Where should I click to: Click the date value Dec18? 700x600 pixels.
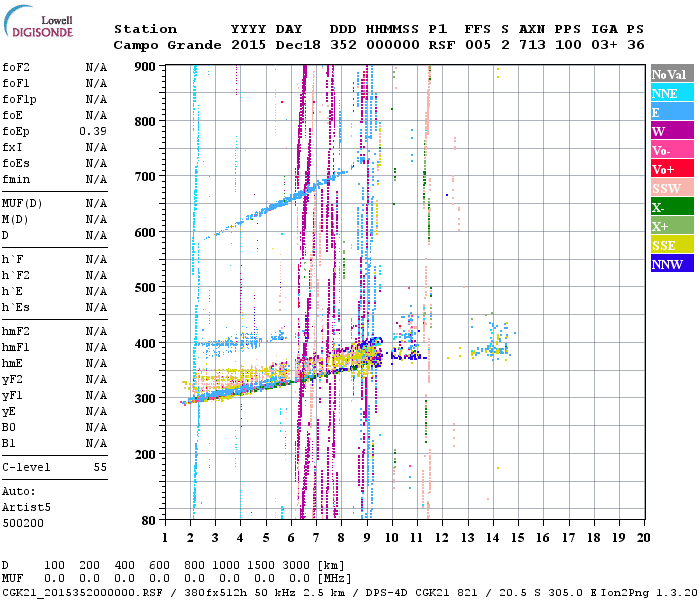point(298,45)
